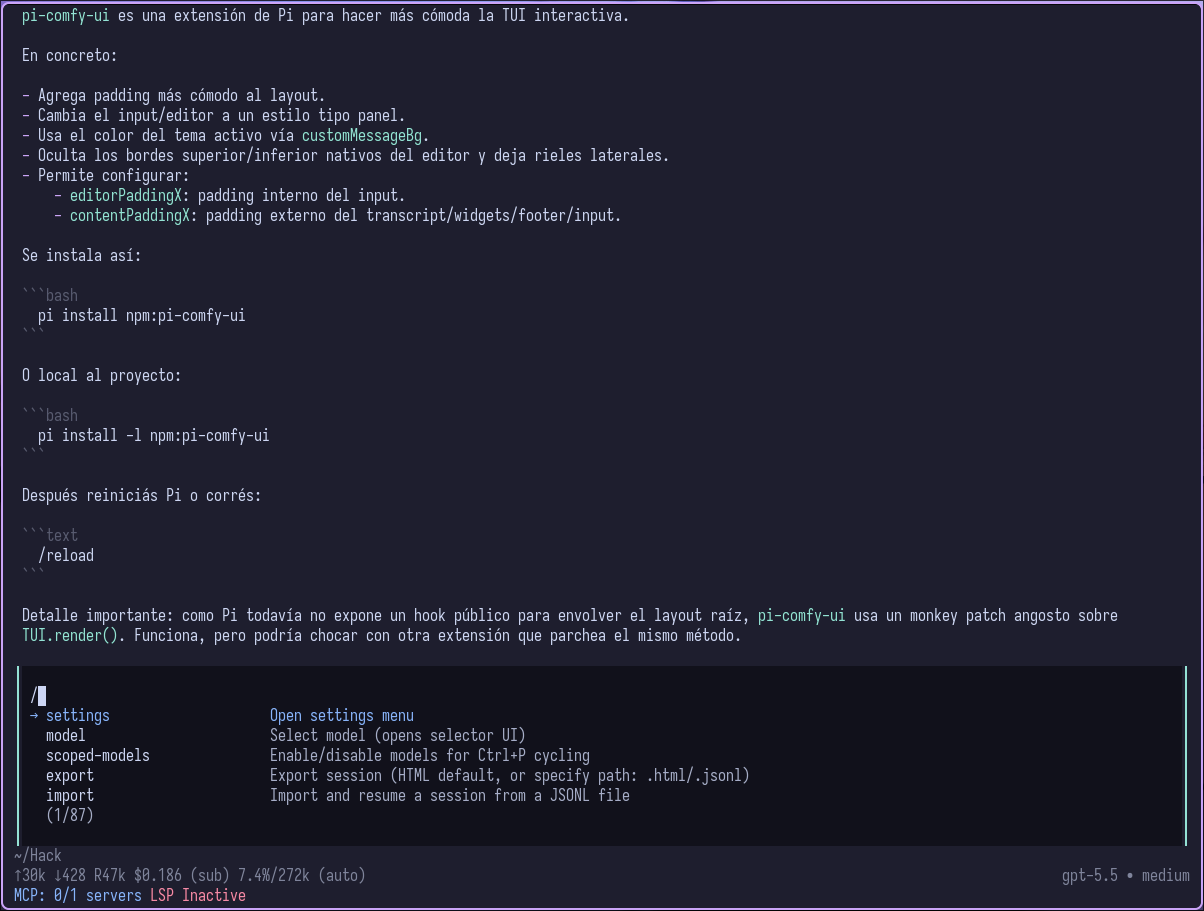This screenshot has width=1204, height=911.
Task: Click the 'Se instala así:' line
Action: [82, 256]
